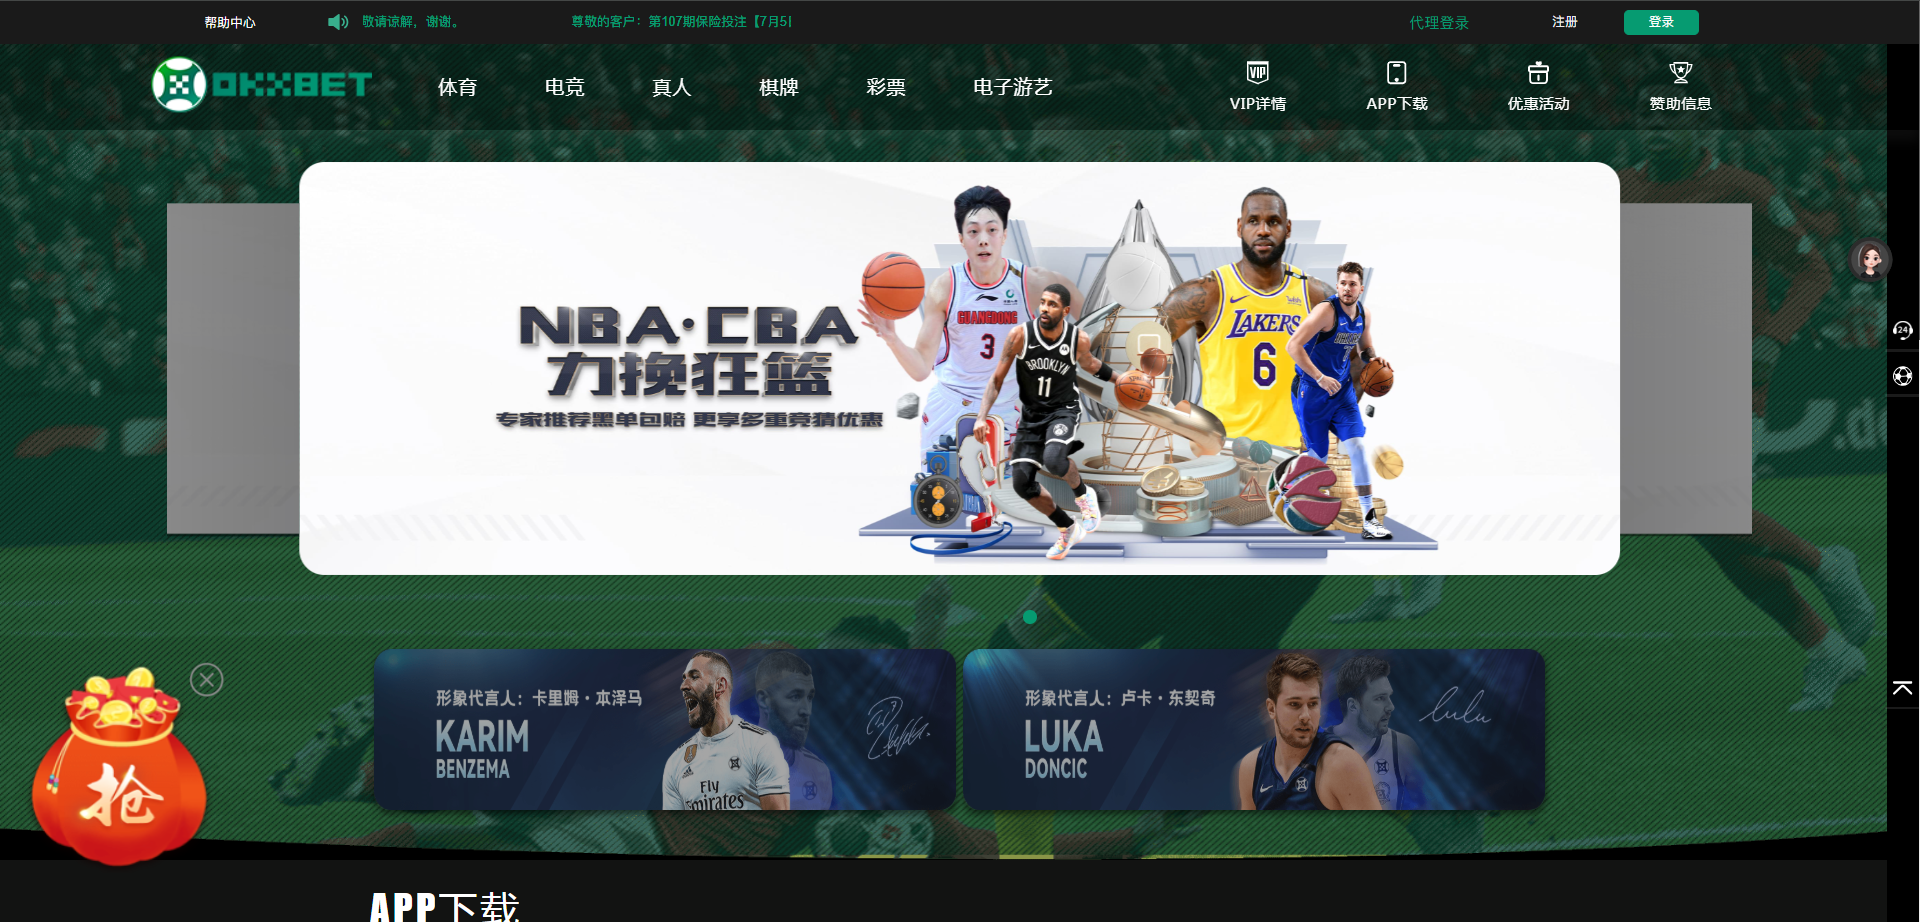Open the Luka Doncic ambassador card
1920x922 pixels.
pyautogui.click(x=1253, y=729)
